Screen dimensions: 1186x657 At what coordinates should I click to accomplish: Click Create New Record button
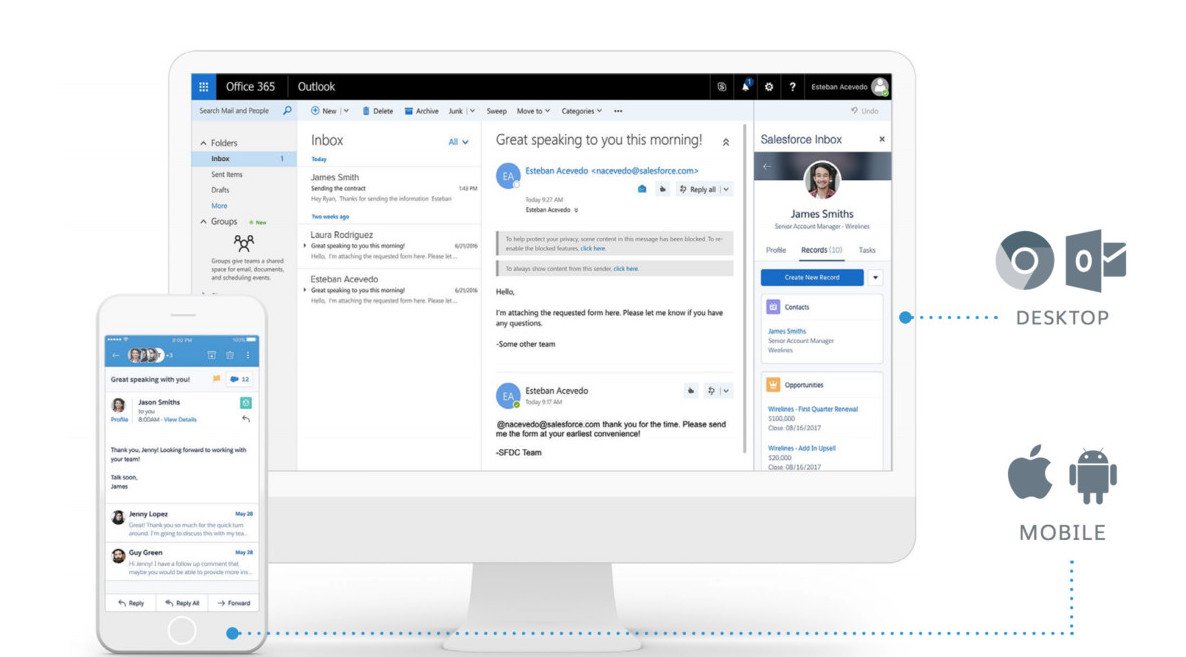pos(812,277)
